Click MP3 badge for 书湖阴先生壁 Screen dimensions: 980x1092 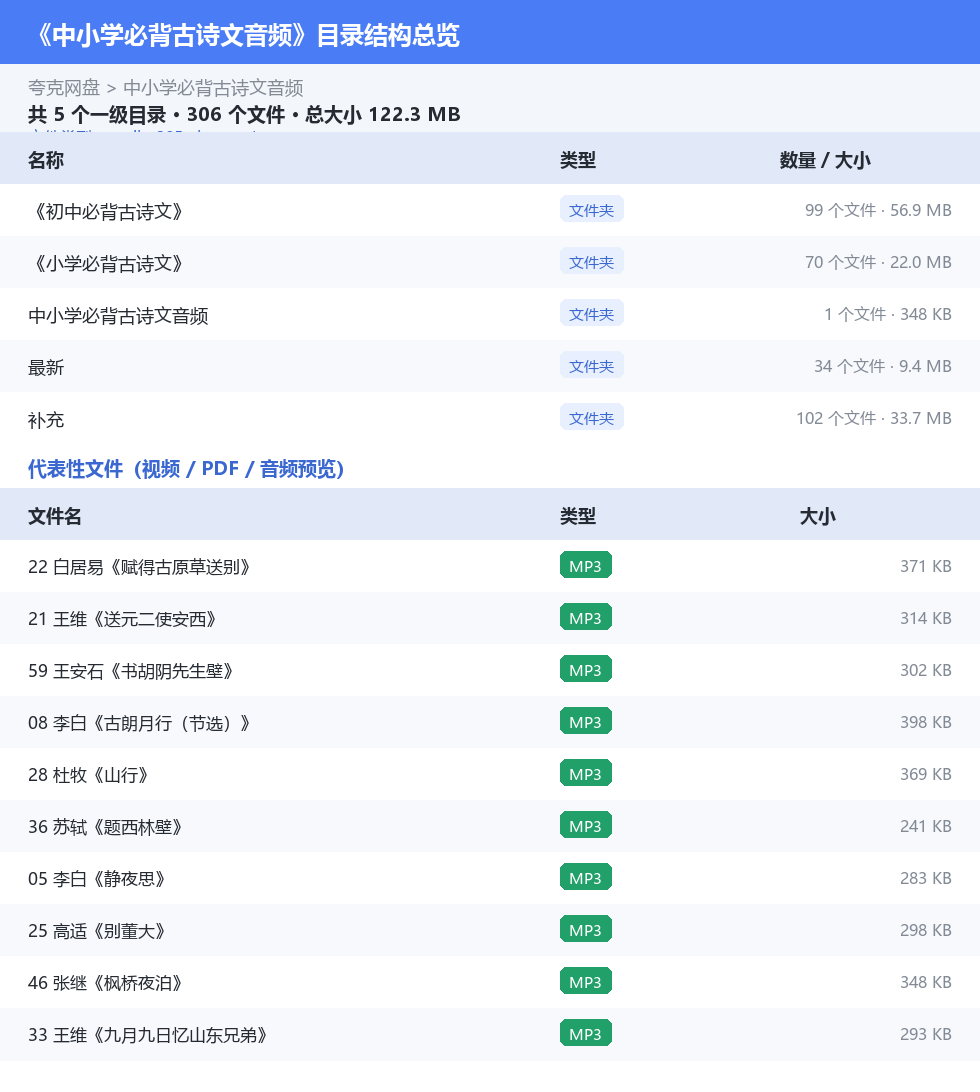[586, 670]
